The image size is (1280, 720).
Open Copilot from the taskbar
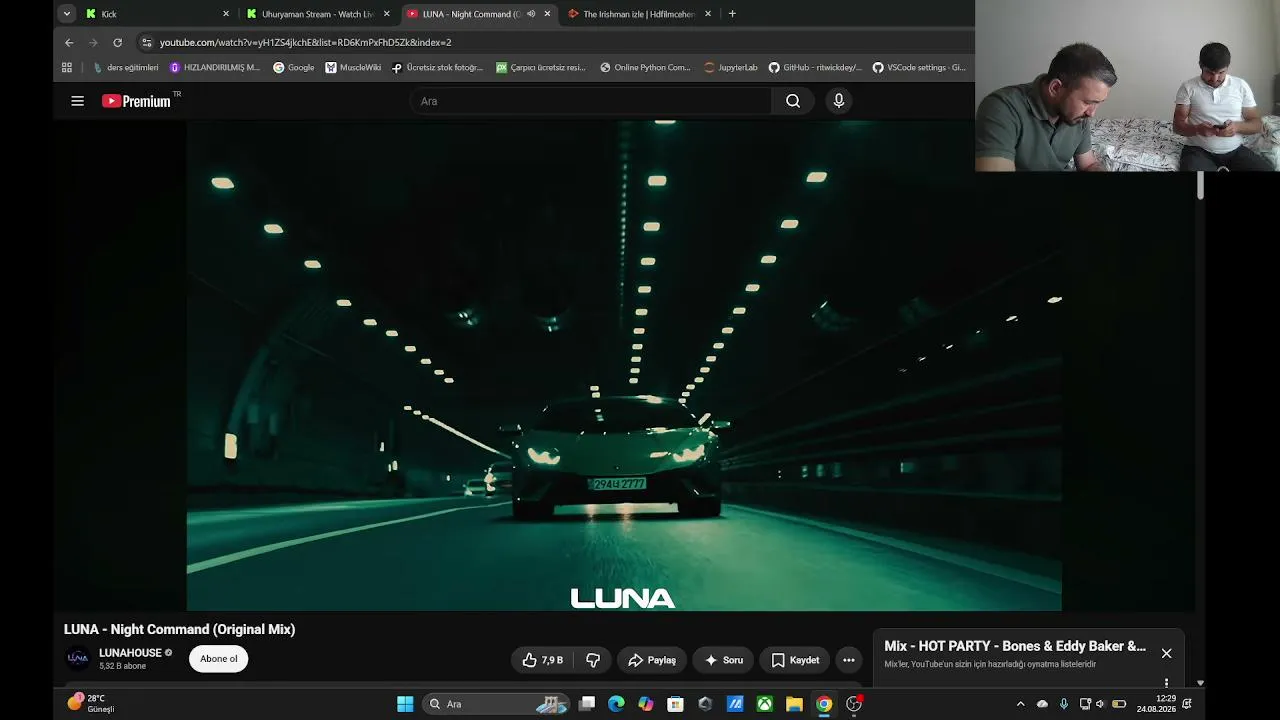pyautogui.click(x=646, y=704)
